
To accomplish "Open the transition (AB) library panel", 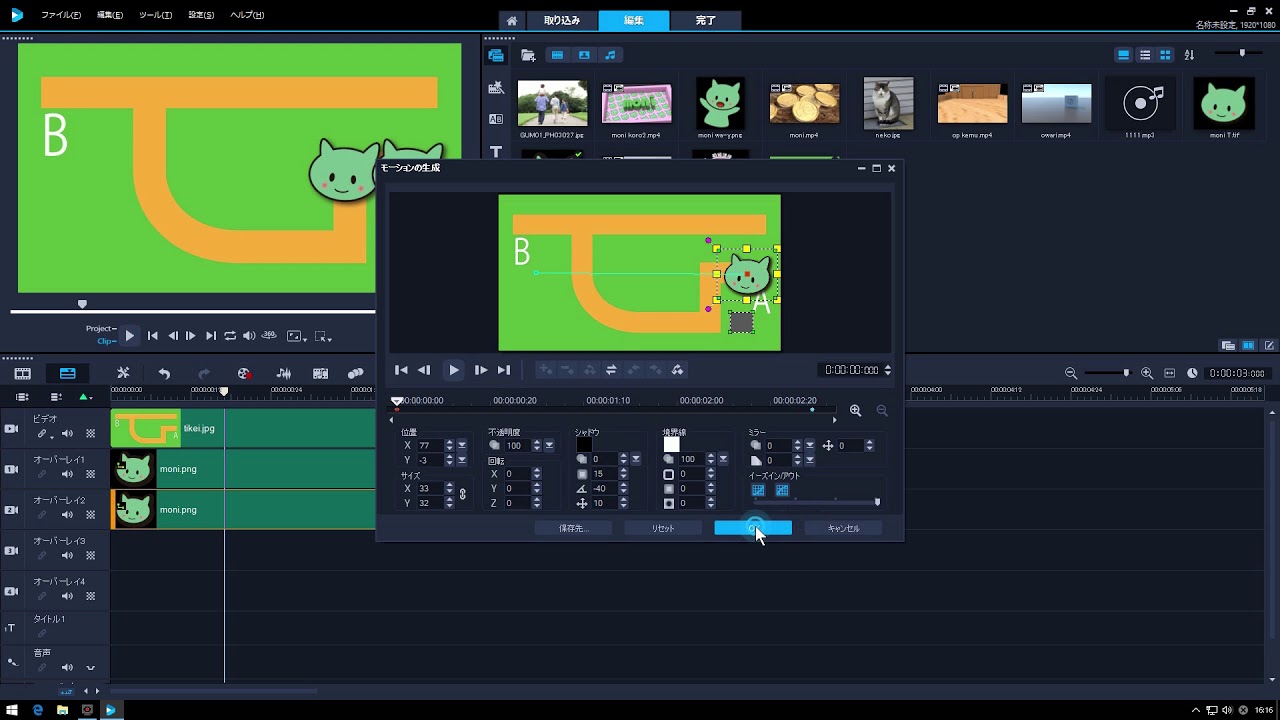I will [496, 119].
